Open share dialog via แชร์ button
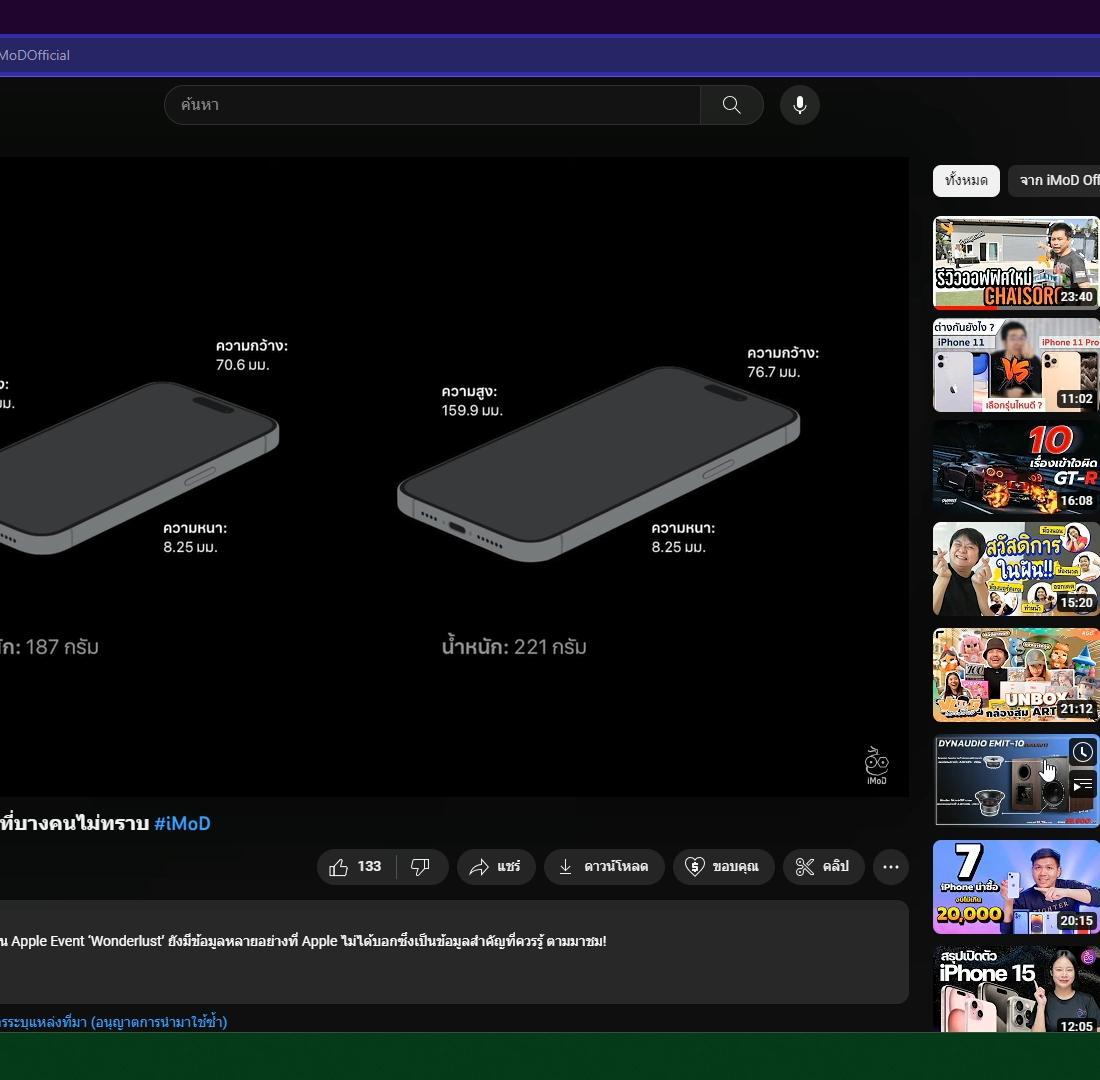The height and width of the screenshot is (1080, 1100). [496, 867]
